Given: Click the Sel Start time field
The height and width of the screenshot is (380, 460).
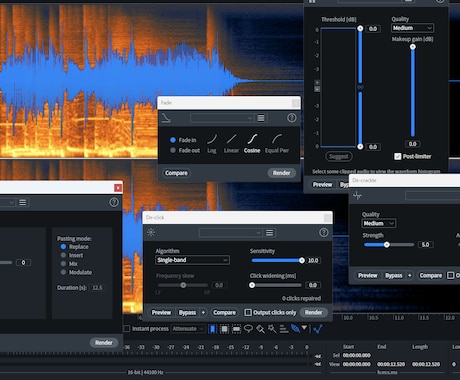Looking at the screenshot, I should tap(356, 355).
